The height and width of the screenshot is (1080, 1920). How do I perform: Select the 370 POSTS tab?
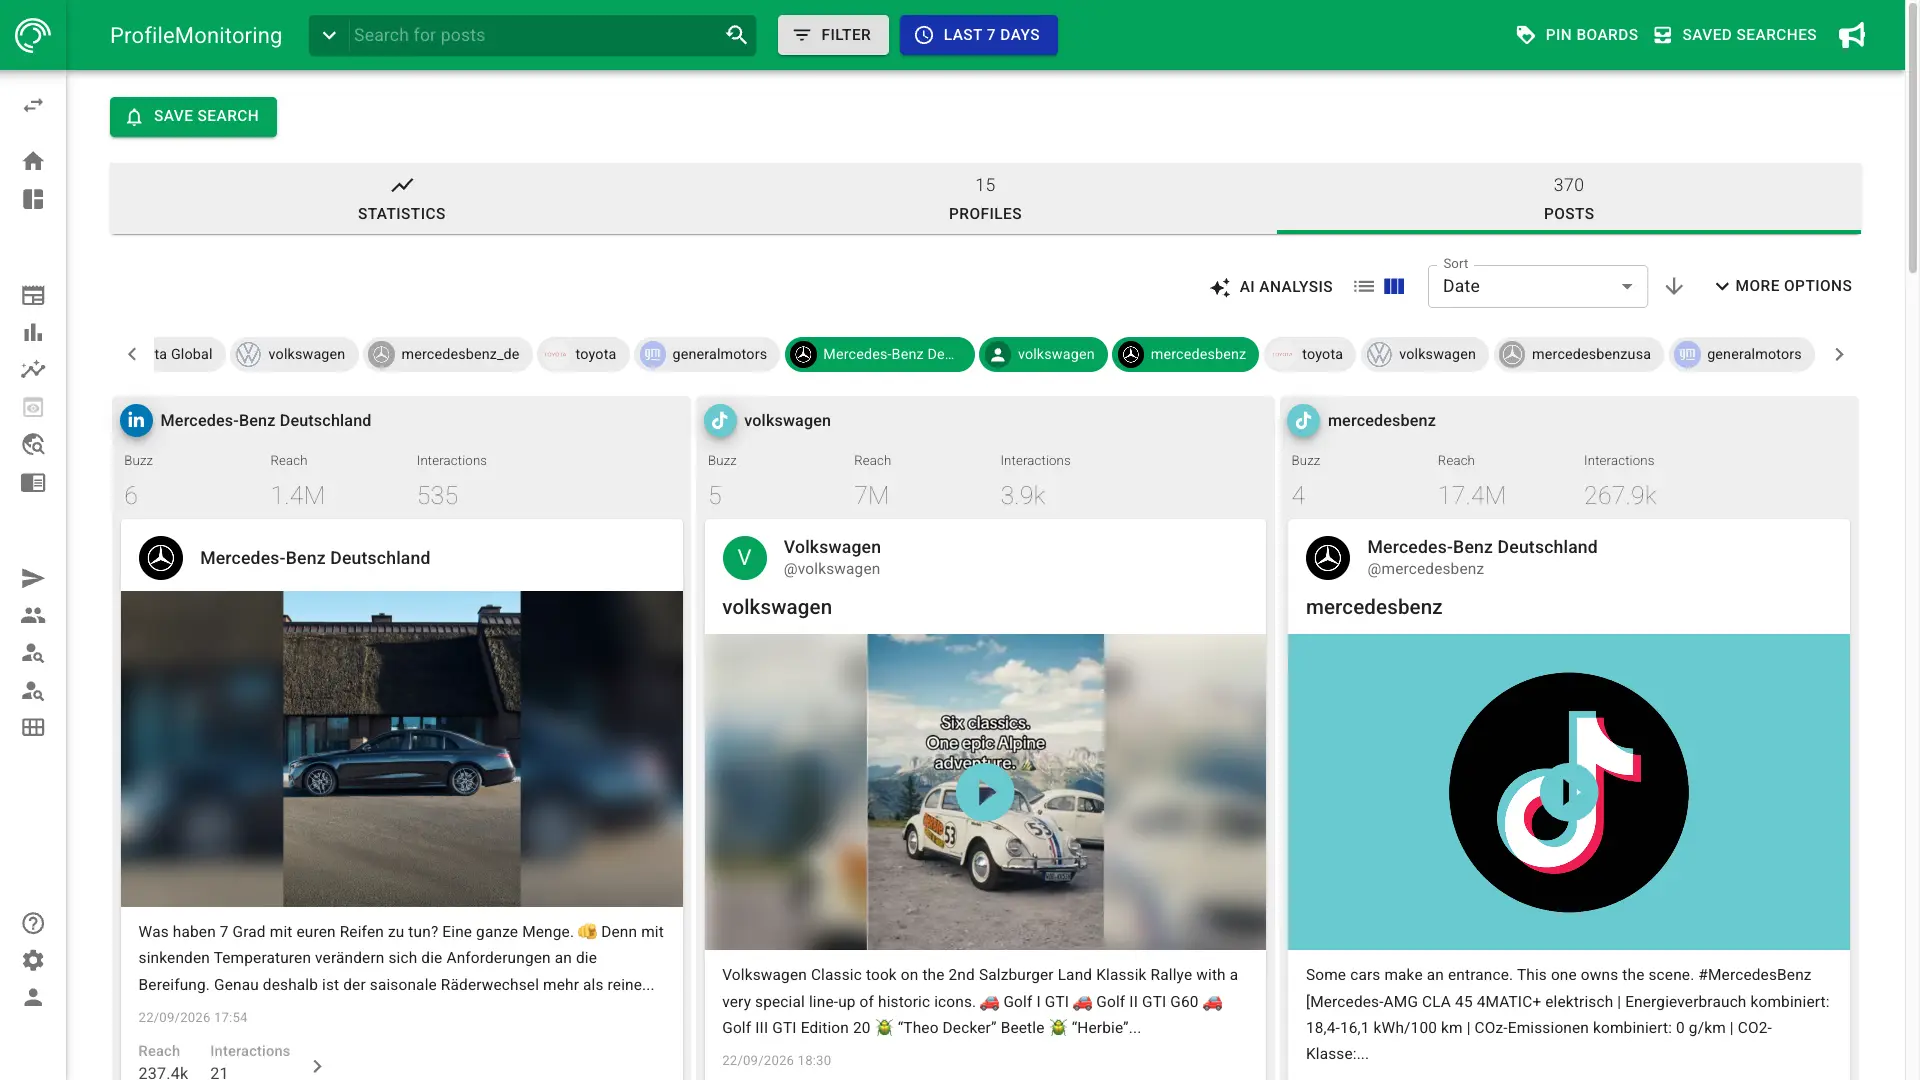pyautogui.click(x=1568, y=199)
